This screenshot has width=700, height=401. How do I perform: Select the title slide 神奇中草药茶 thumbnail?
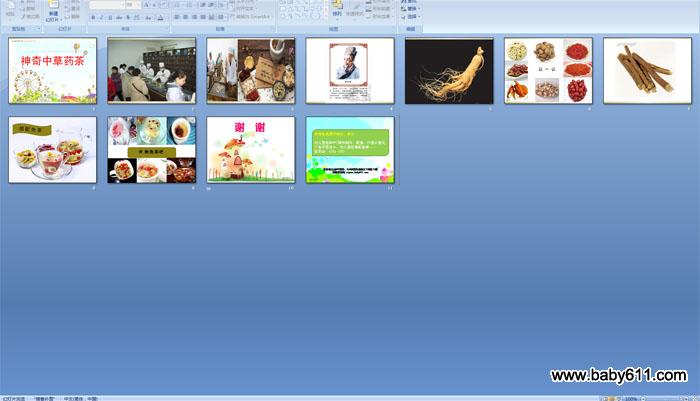pos(53,71)
